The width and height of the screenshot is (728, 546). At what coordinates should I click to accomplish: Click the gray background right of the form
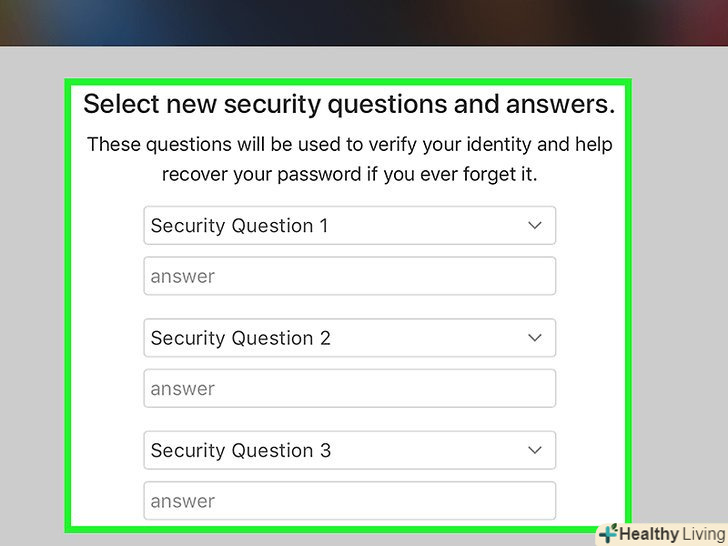tap(680, 300)
